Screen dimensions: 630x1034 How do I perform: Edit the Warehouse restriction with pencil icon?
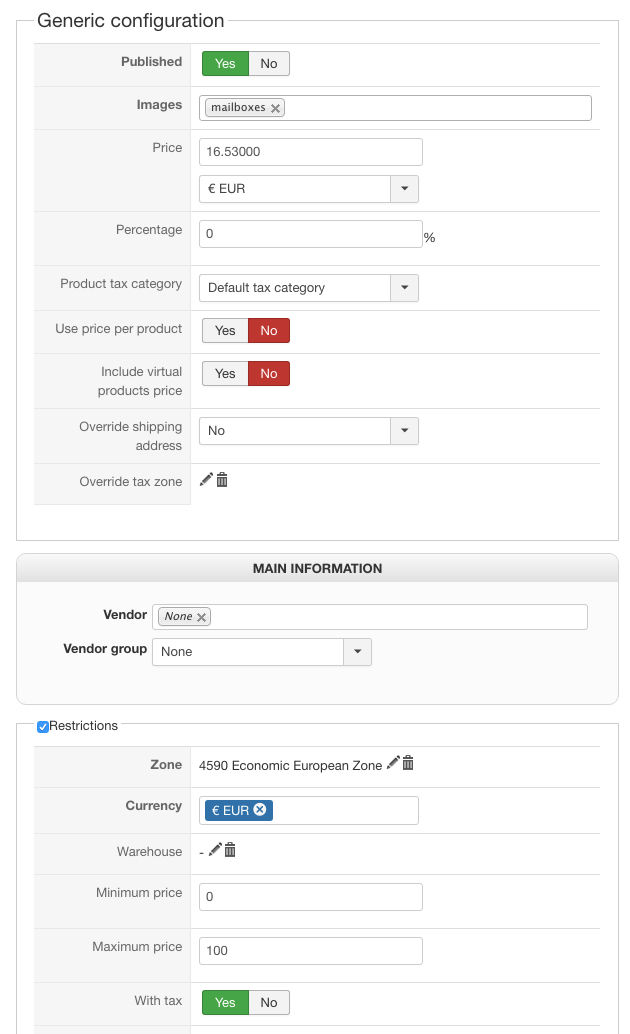point(215,850)
